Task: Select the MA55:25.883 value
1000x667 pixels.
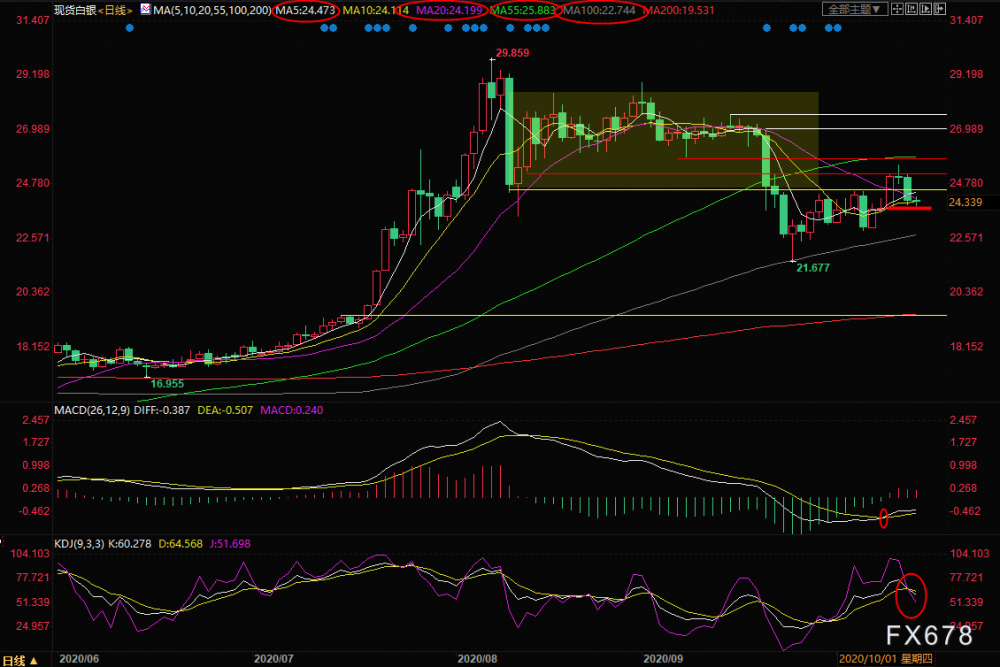Action: pos(523,10)
